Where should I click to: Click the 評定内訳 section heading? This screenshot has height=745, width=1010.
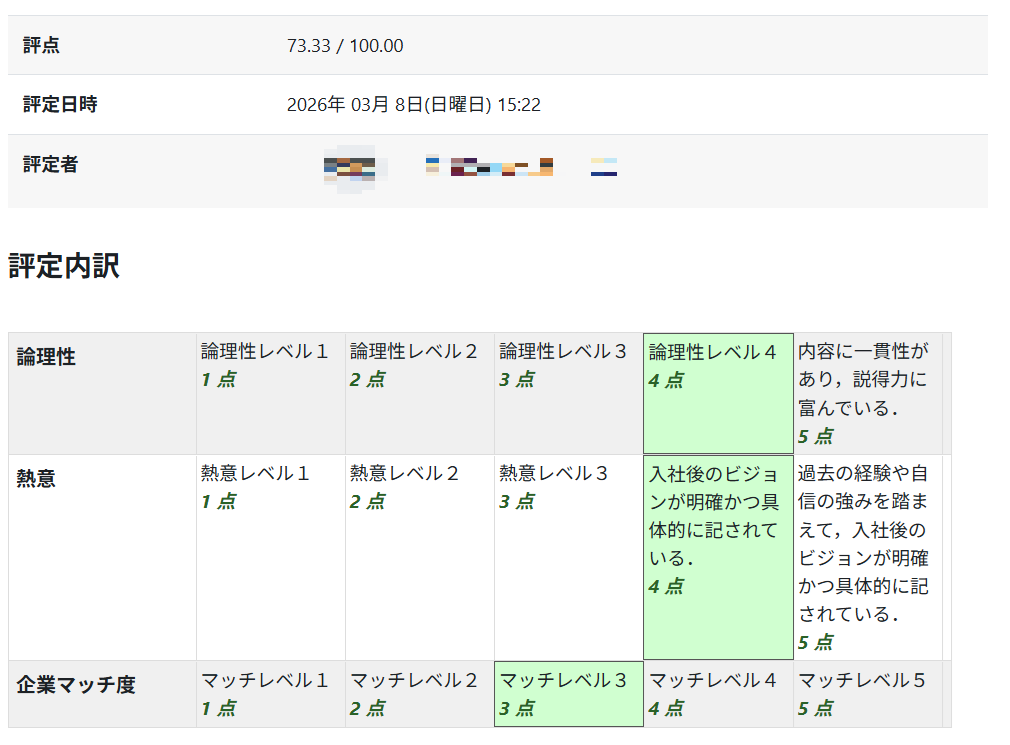pyautogui.click(x=64, y=266)
